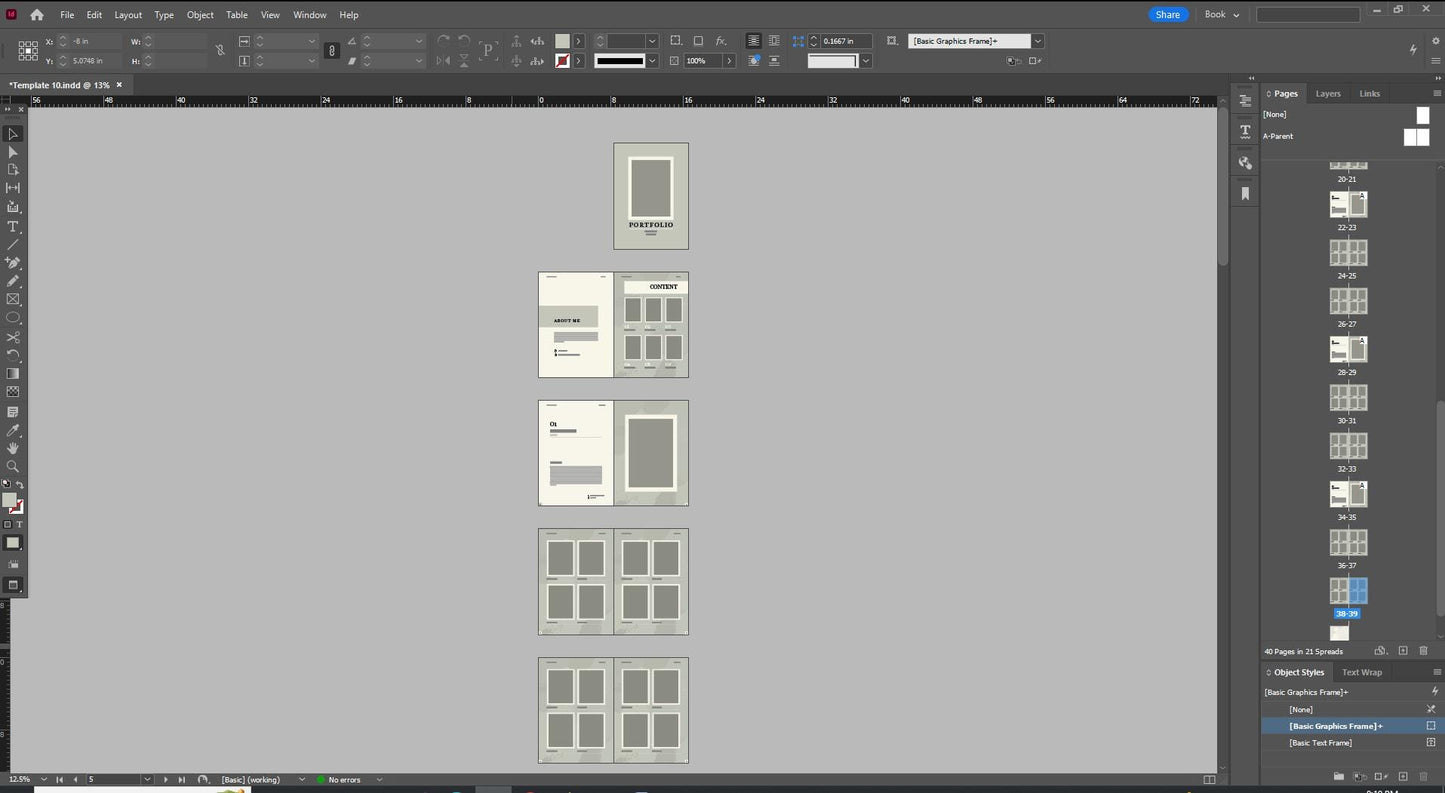The image size is (1445, 793).
Task: Toggle constrain proportions for width and height
Action: coord(220,50)
